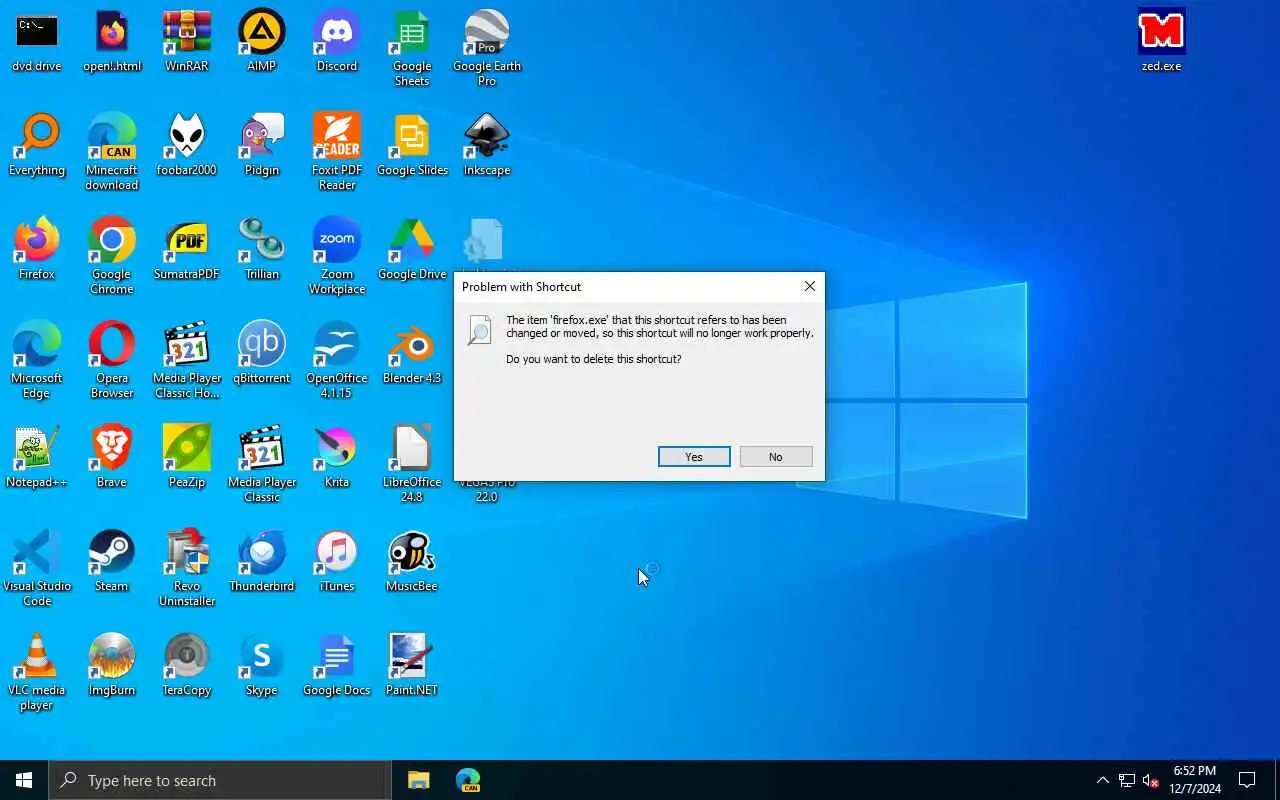Select the Trillian shortcut
Image resolution: width=1280 pixels, height=800 pixels.
pos(262,250)
